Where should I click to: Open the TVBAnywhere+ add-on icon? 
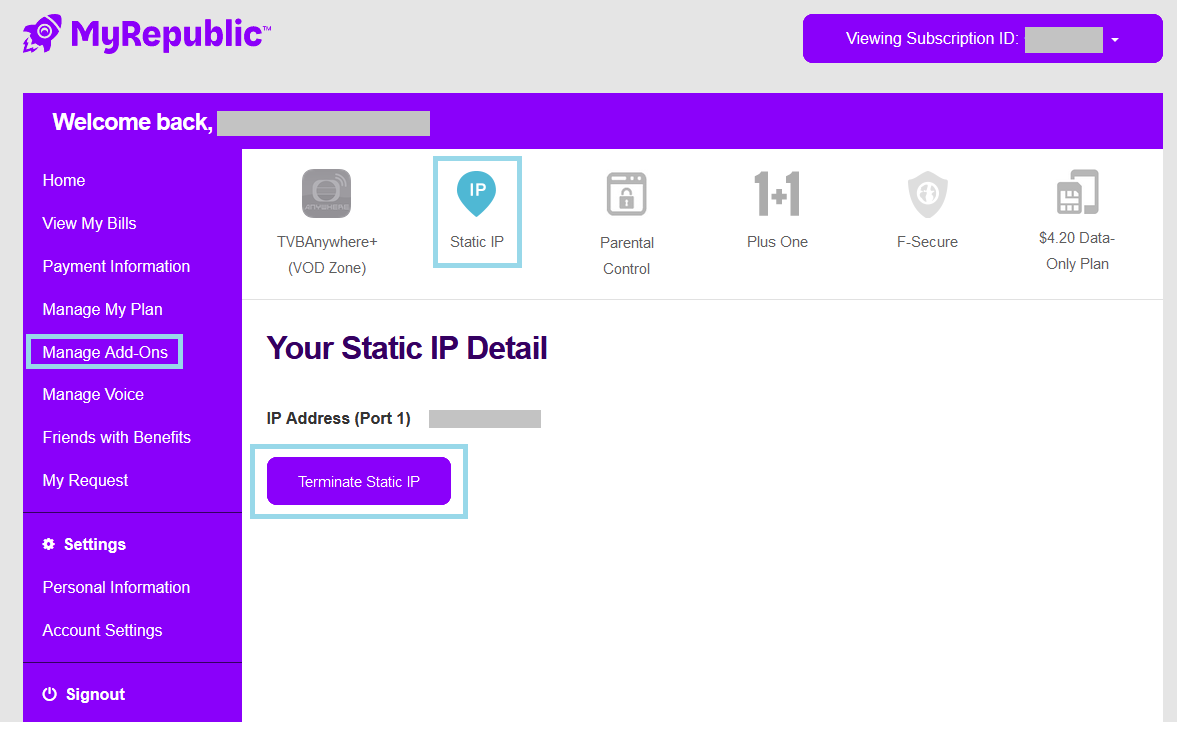(x=327, y=194)
